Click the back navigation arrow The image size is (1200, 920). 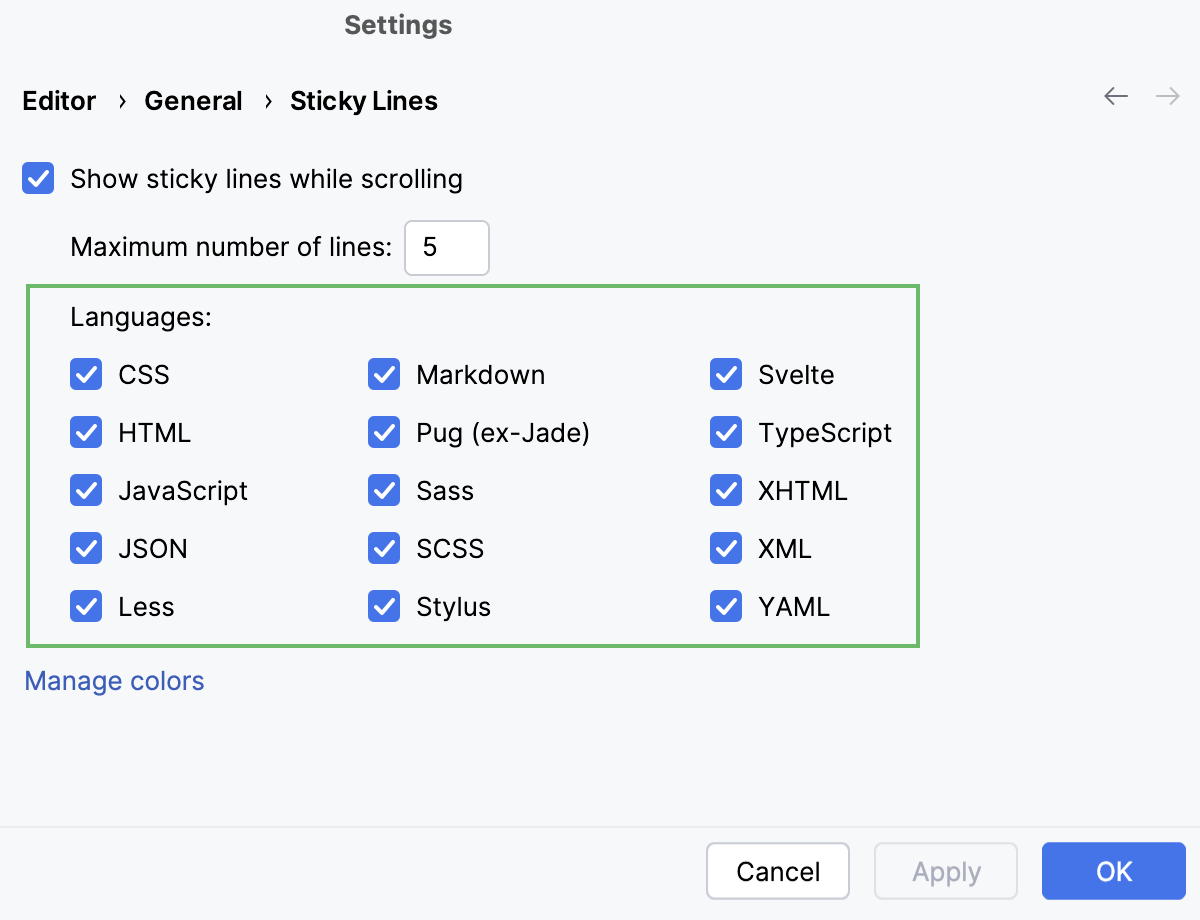[1115, 95]
